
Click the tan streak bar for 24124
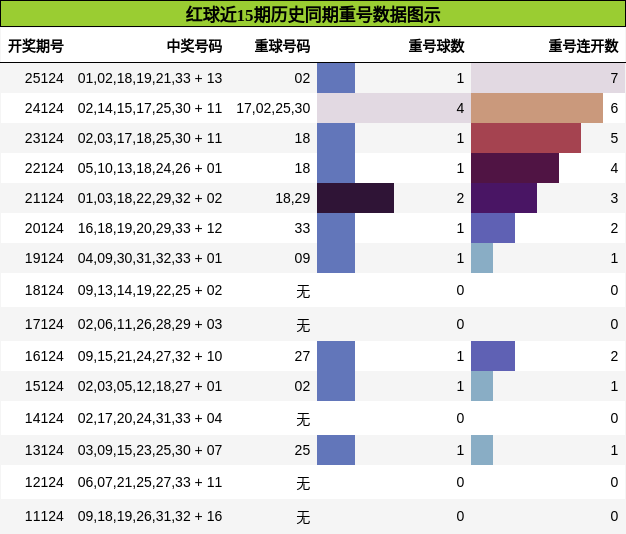[537, 108]
